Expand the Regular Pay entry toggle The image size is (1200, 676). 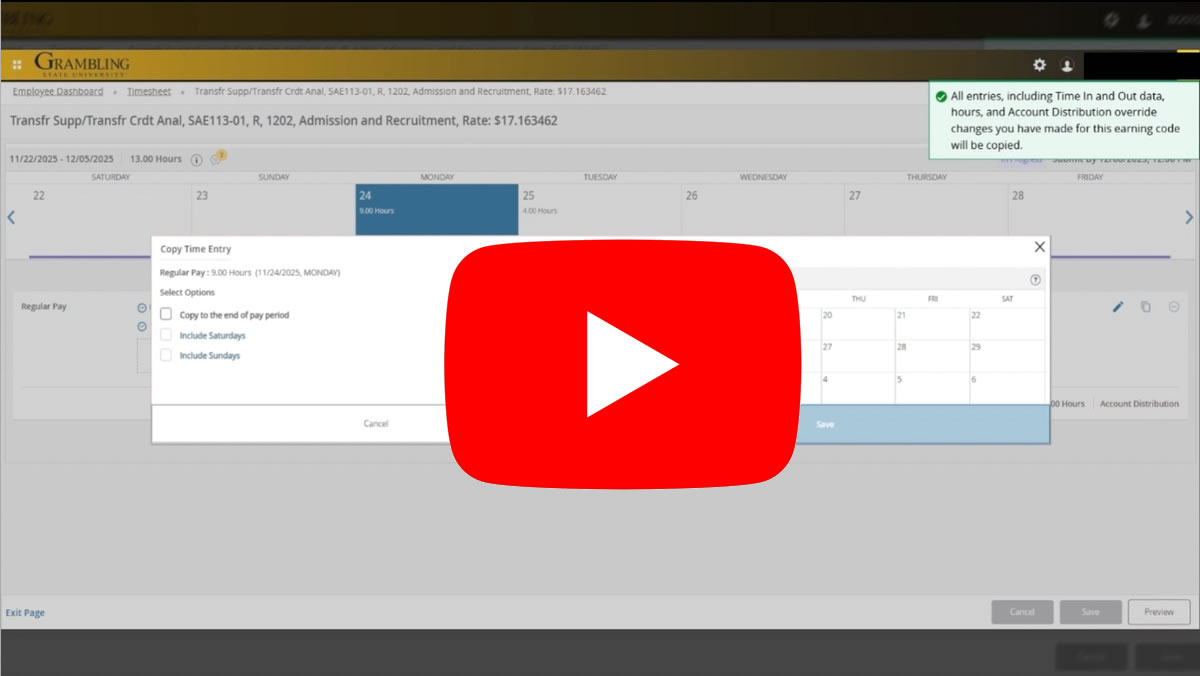[142, 308]
